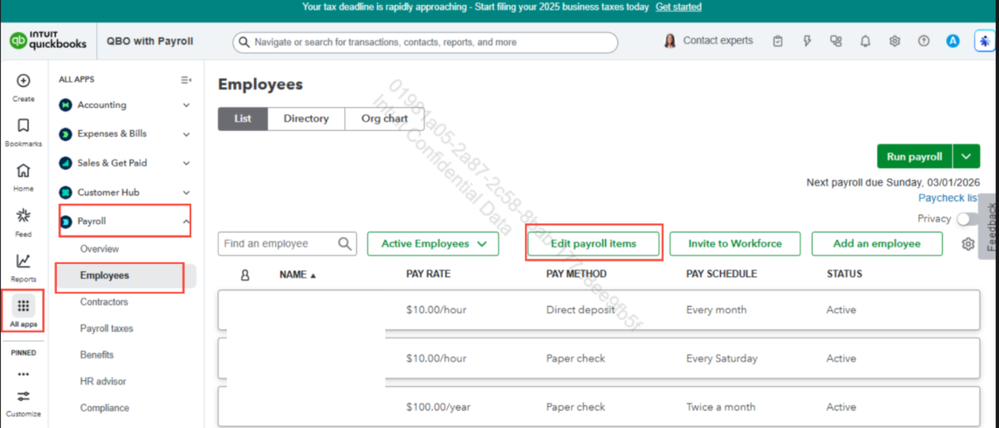Open the All apps grid icon

(x=23, y=306)
